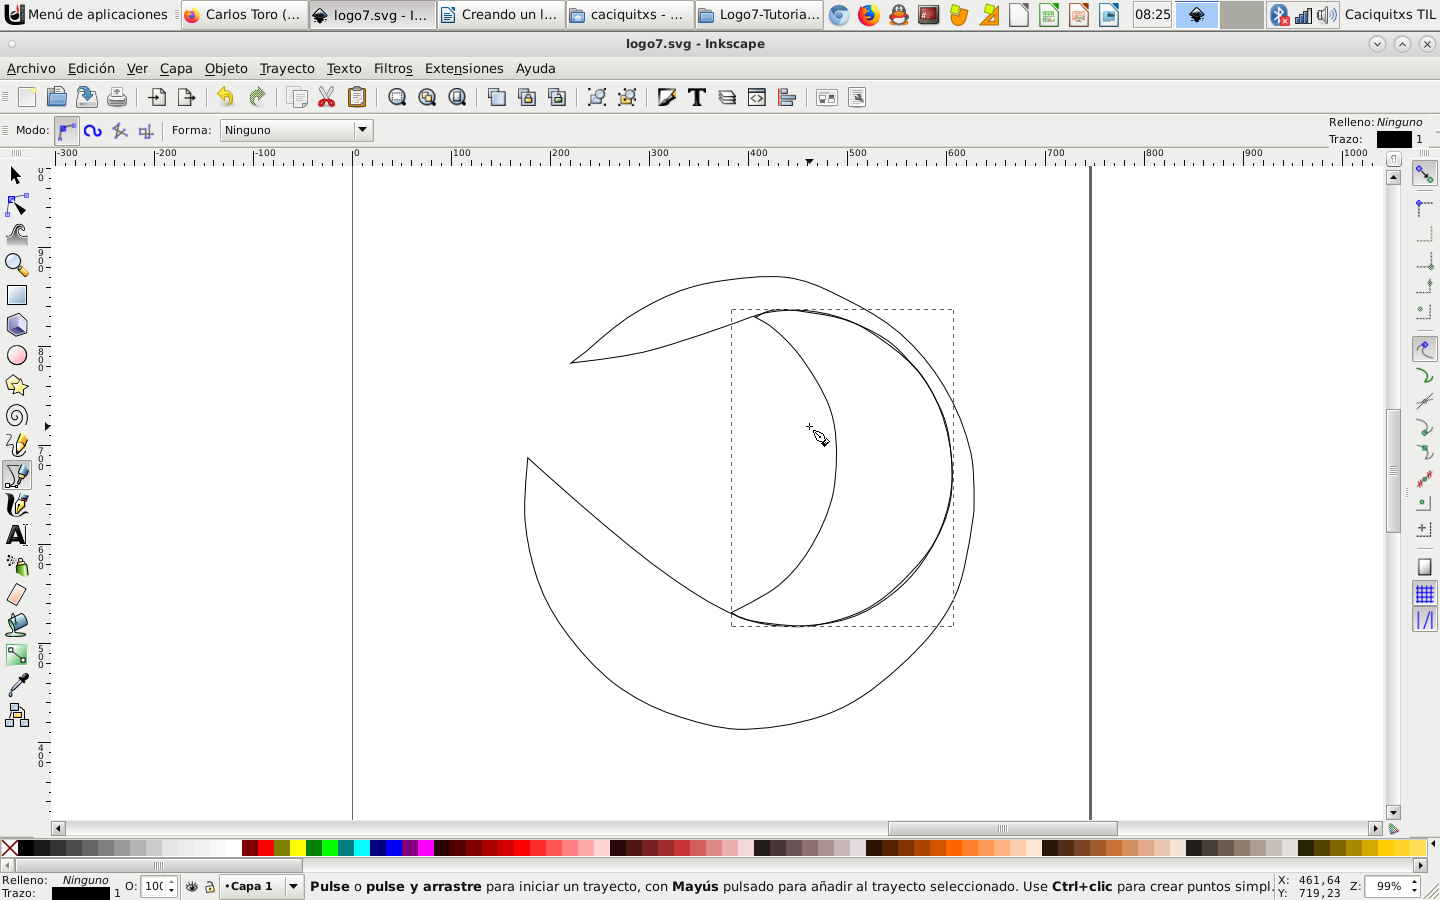Select the Eraser tool
Image resolution: width=1440 pixels, height=900 pixels.
[x=16, y=595]
